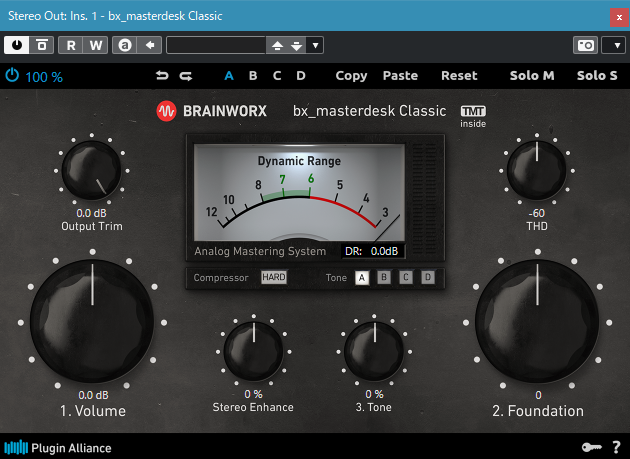Image resolution: width=630 pixels, height=459 pixels.
Task: Click Paste settings button
Action: 400,76
